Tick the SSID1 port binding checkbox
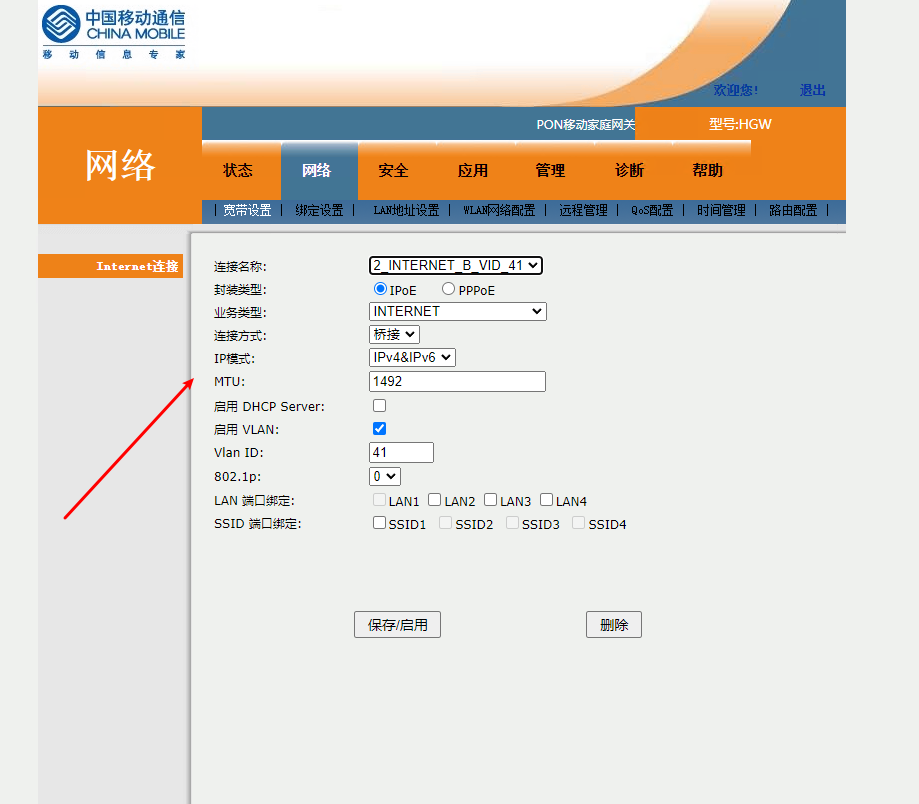The height and width of the screenshot is (804, 919). click(379, 523)
